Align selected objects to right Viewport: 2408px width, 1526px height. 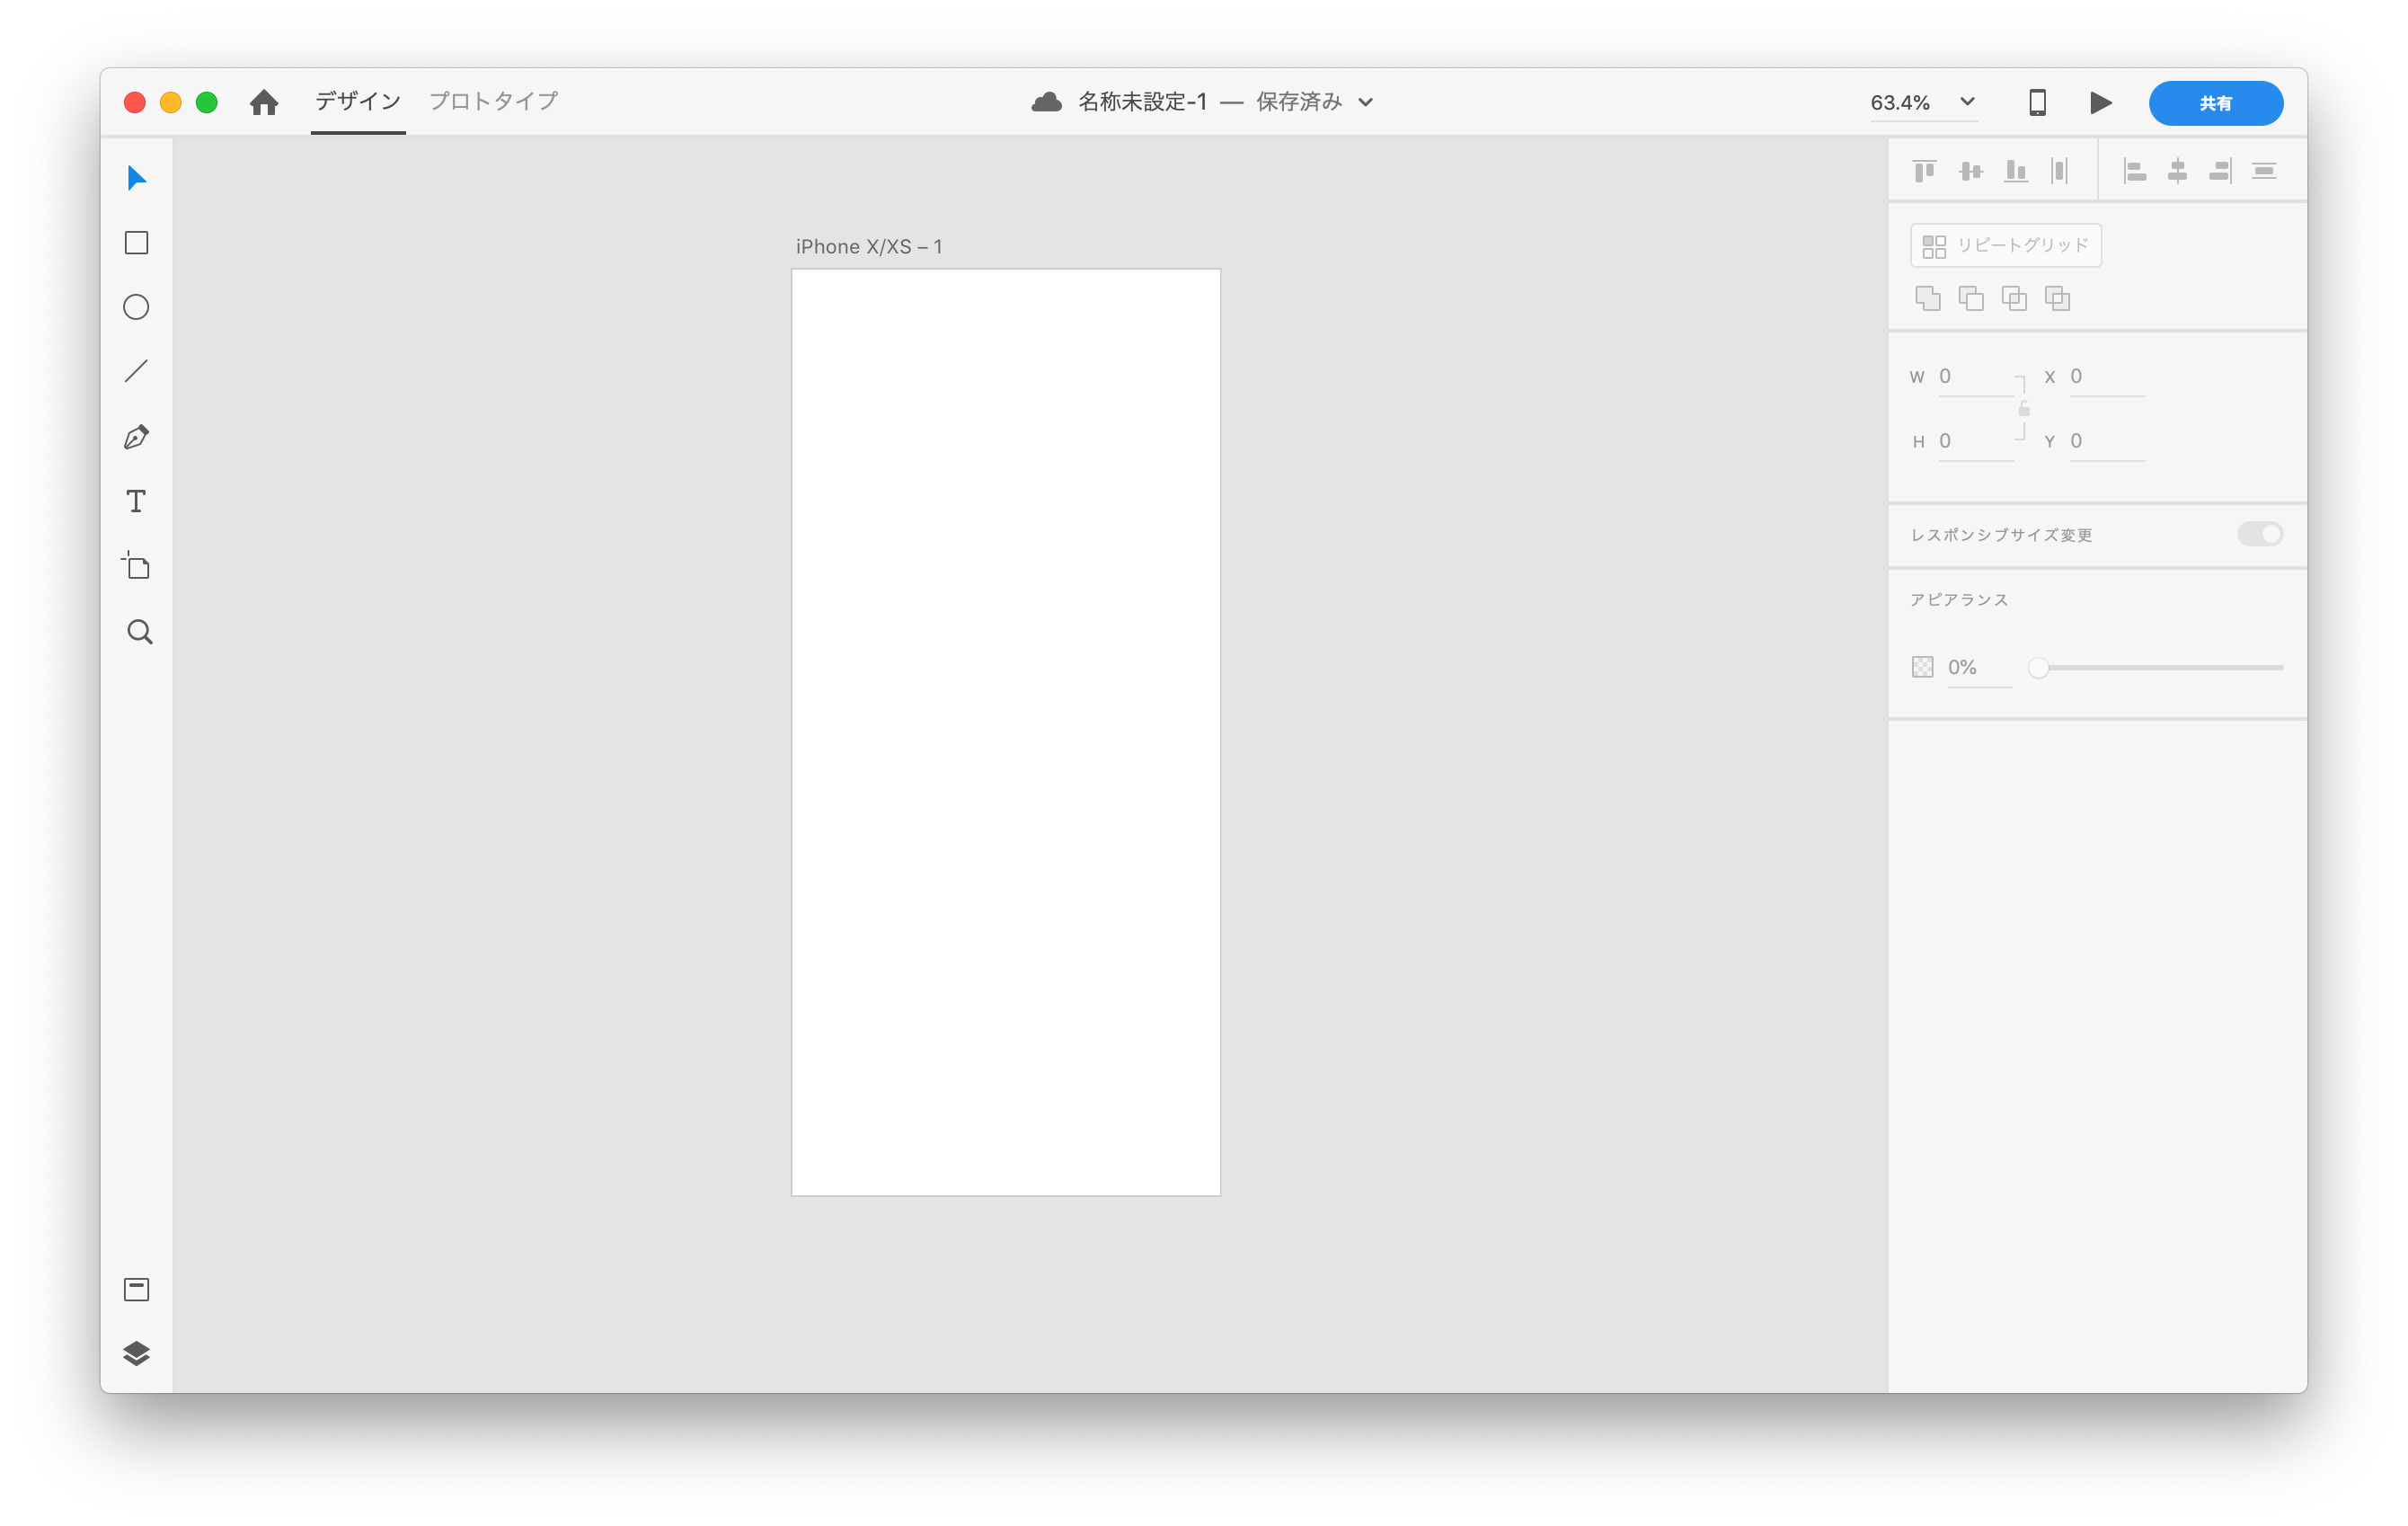[x=2221, y=171]
